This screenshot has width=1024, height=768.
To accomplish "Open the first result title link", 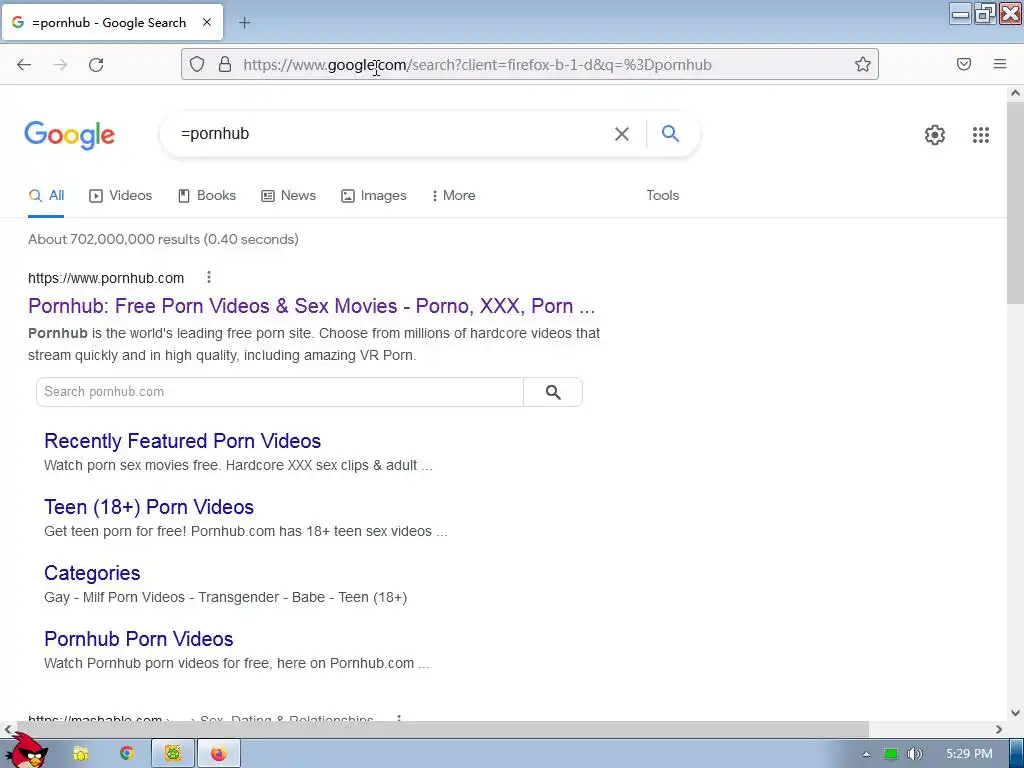I will tap(312, 306).
